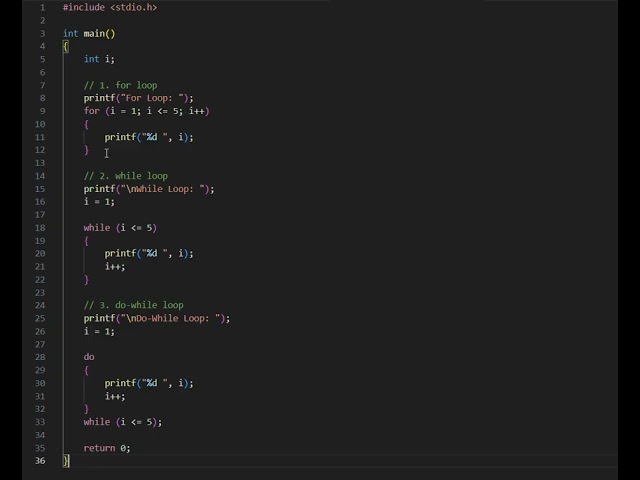This screenshot has width=640, height=480.
Task: Click the for loop opening brace on line 10
Action: pyautogui.click(x=87, y=124)
